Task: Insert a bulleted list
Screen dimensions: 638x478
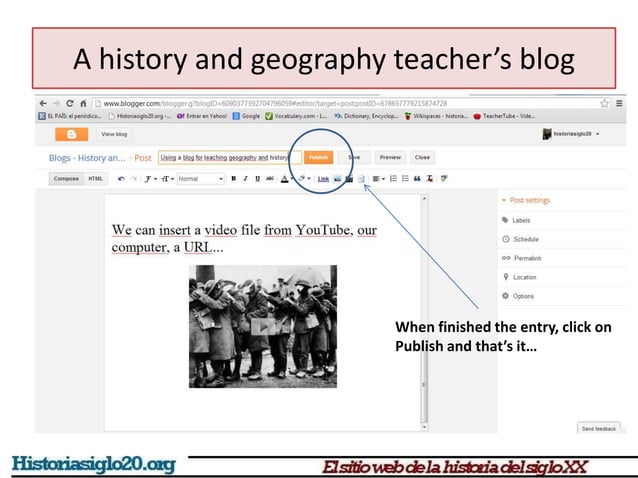Action: (405, 179)
